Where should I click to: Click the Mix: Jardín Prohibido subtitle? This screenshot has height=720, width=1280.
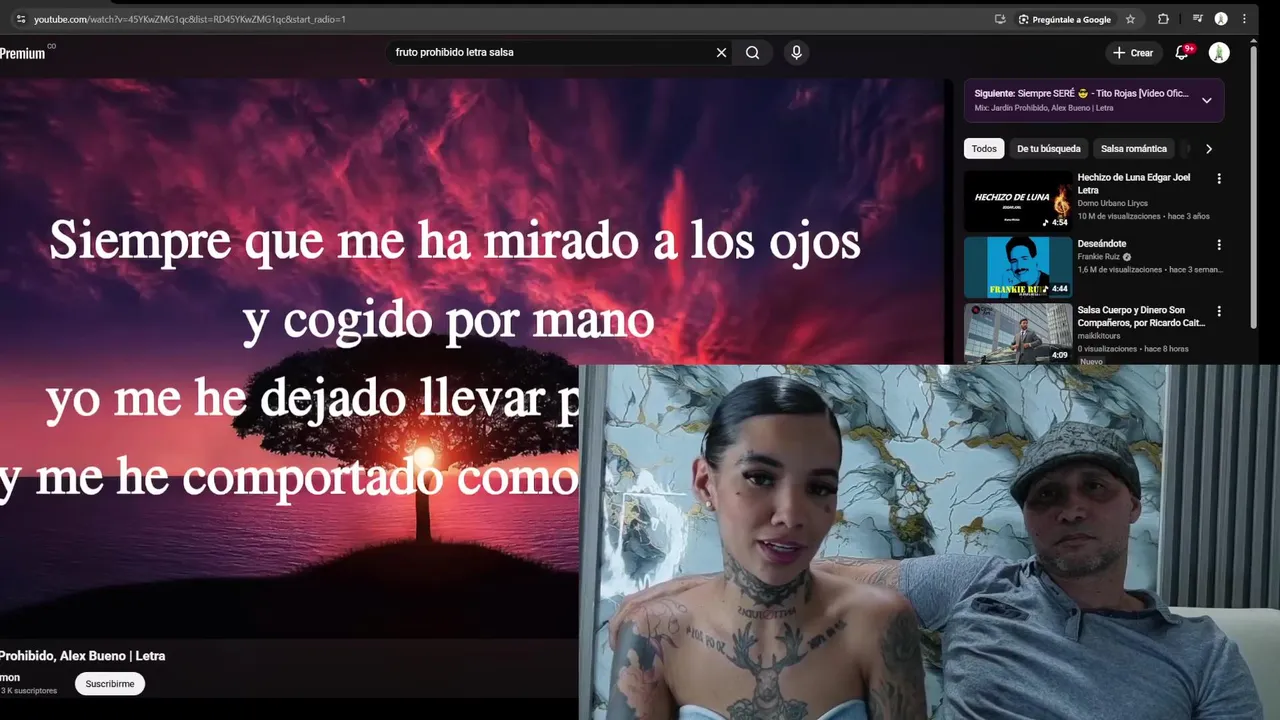coord(1044,108)
